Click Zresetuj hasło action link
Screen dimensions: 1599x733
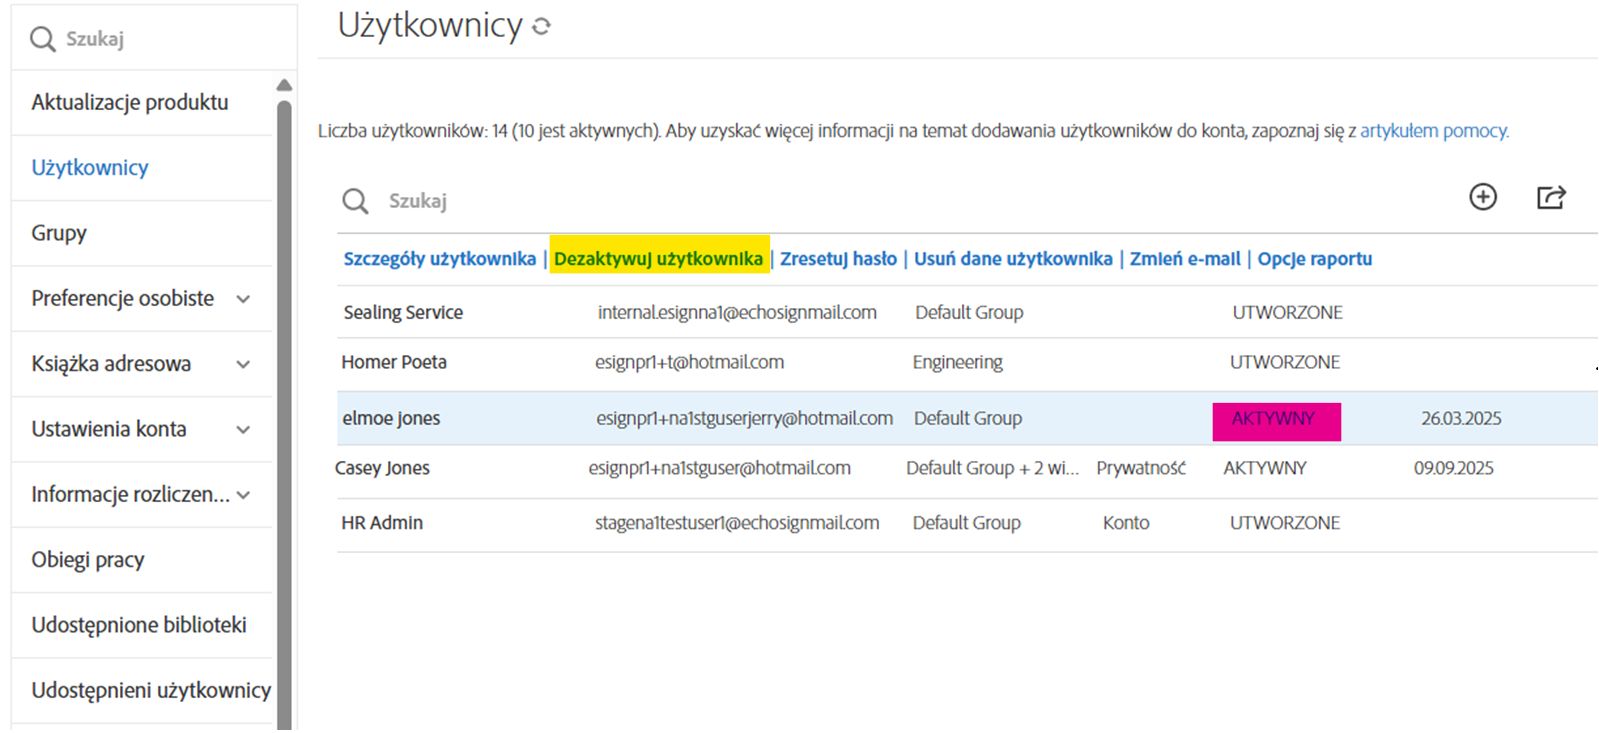(x=838, y=259)
